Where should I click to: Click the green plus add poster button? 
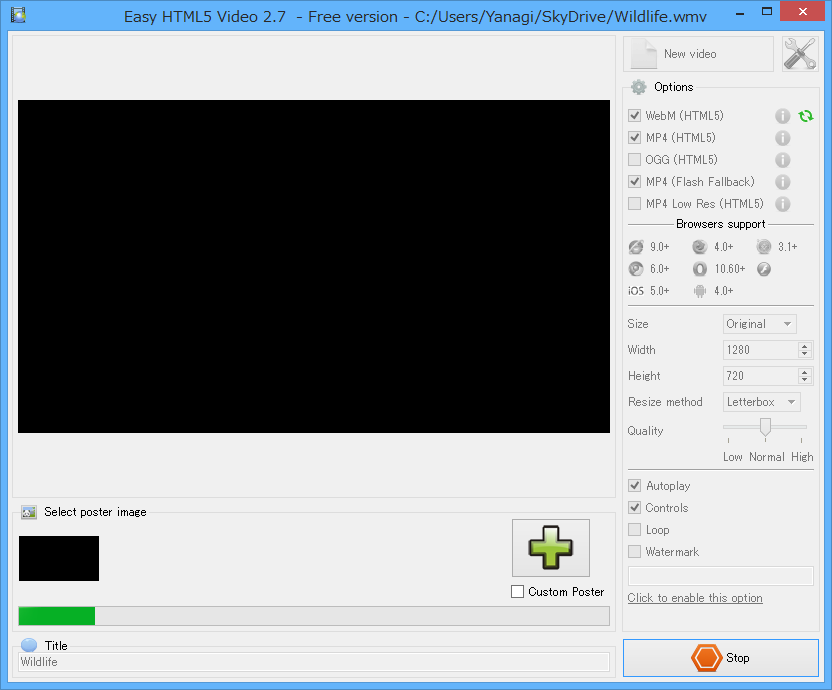[551, 548]
